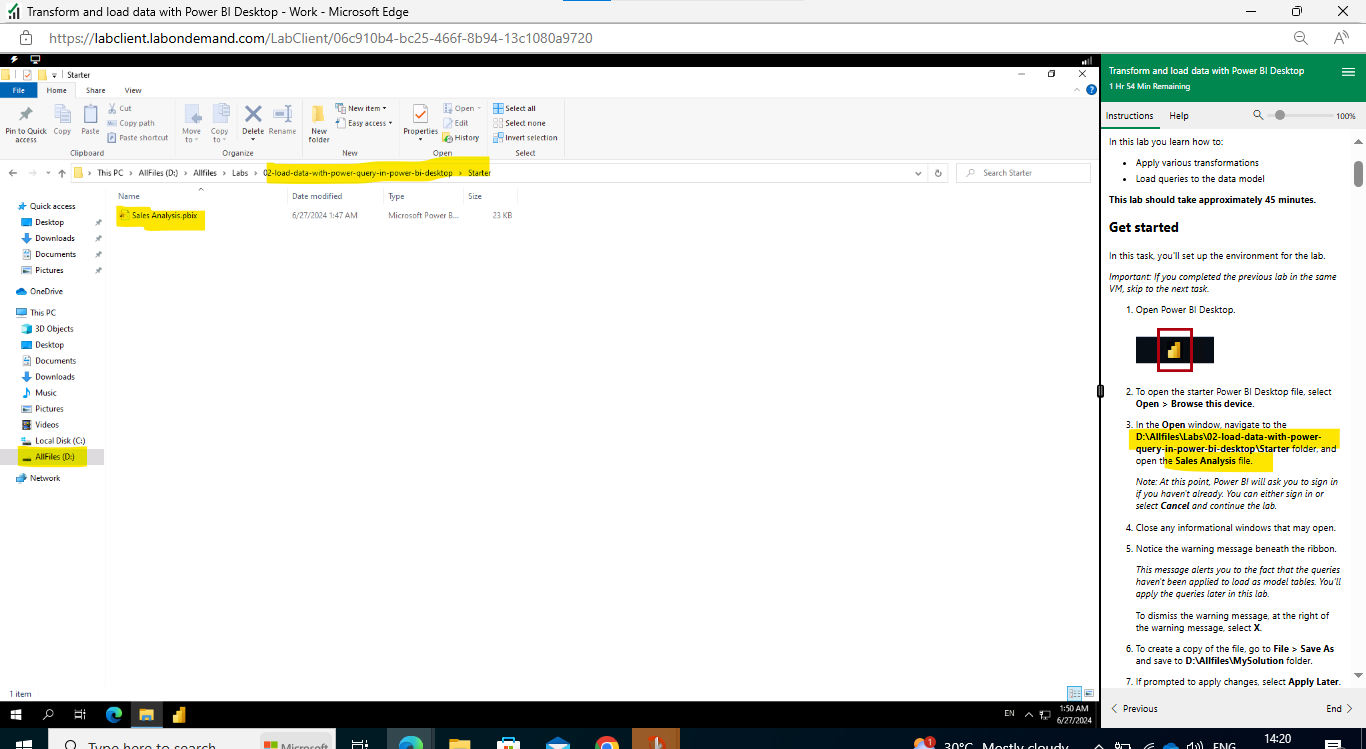The height and width of the screenshot is (749, 1366).
Task: Open Videos folder in navigation pane
Action: (47, 425)
